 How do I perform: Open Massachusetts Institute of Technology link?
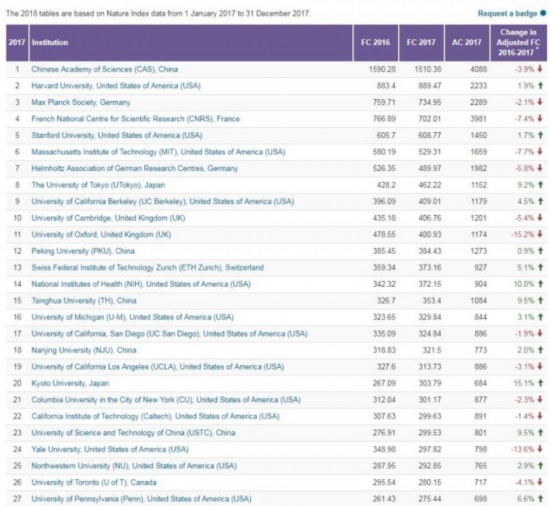click(158, 152)
